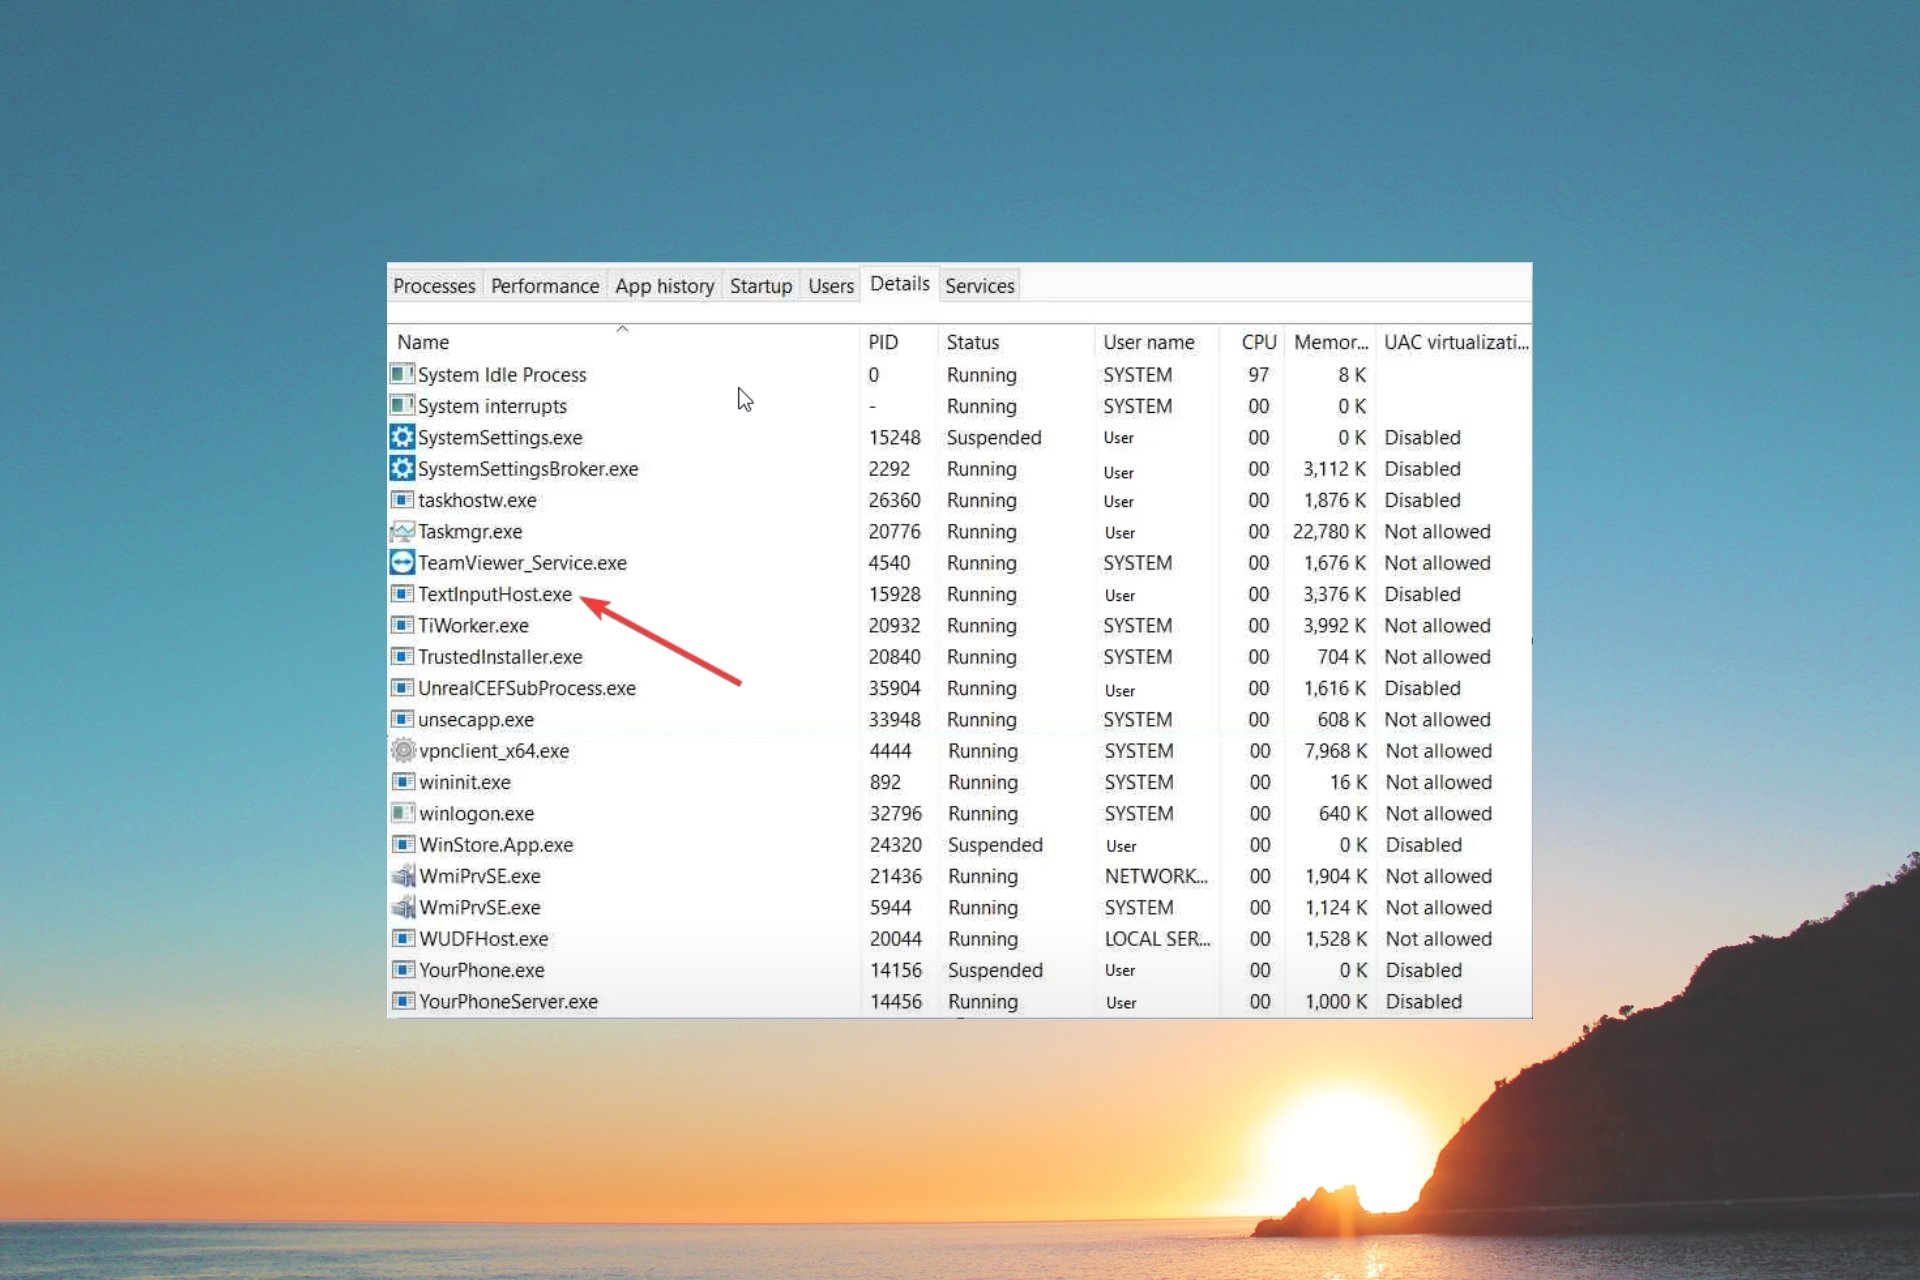Screen dimensions: 1920x1280
Task: Switch to the Processes tab
Action: tap(434, 286)
